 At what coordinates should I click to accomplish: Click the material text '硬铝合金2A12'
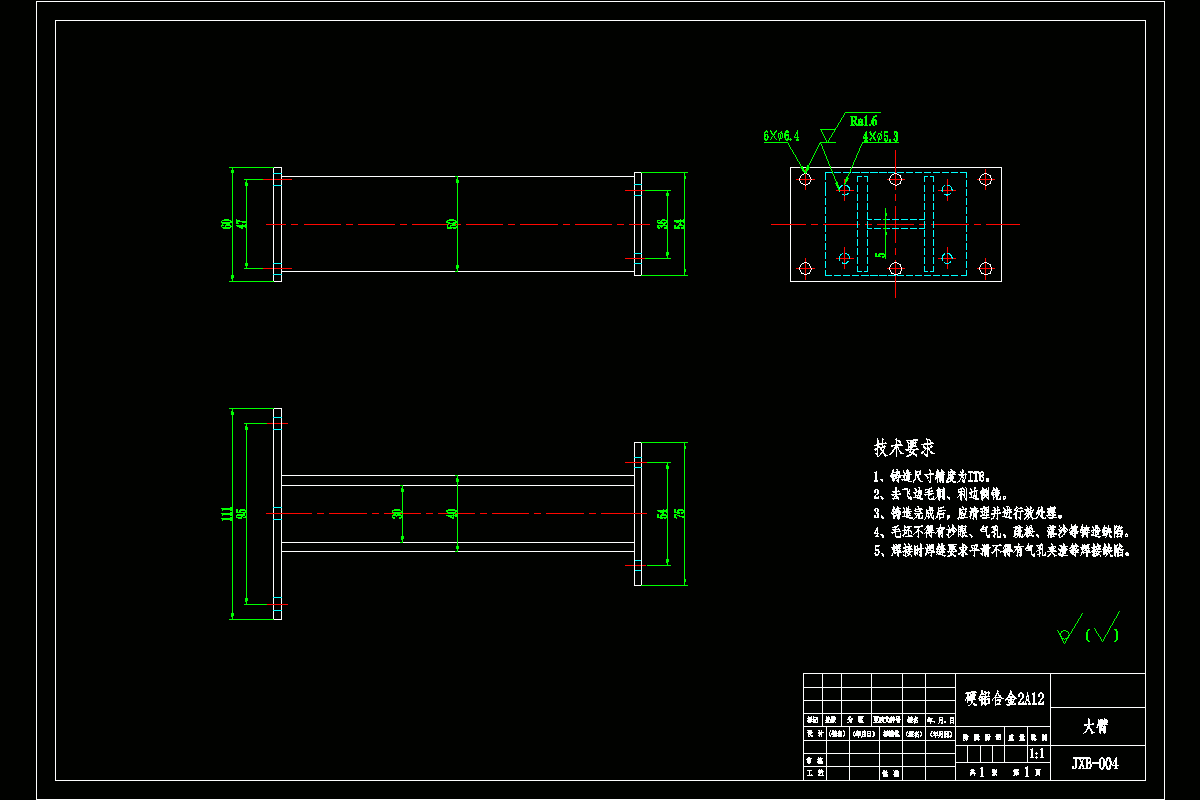click(1003, 699)
